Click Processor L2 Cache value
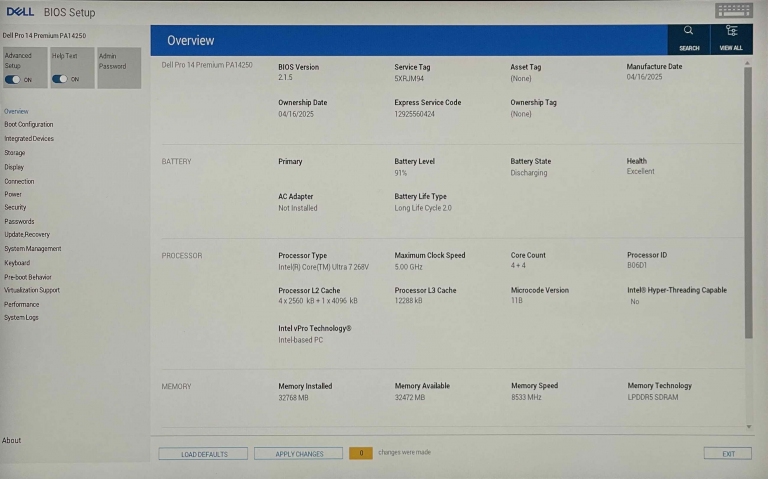Viewport: 768px width, 479px height. (x=318, y=301)
